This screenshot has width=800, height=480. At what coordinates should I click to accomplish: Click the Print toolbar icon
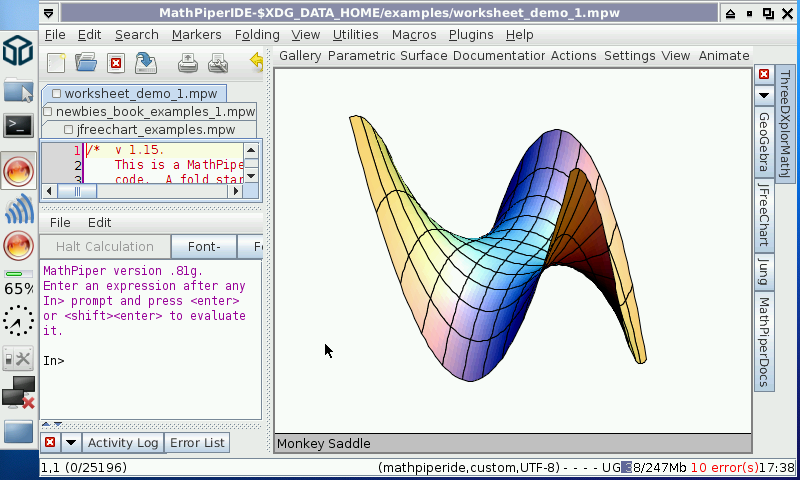[188, 63]
